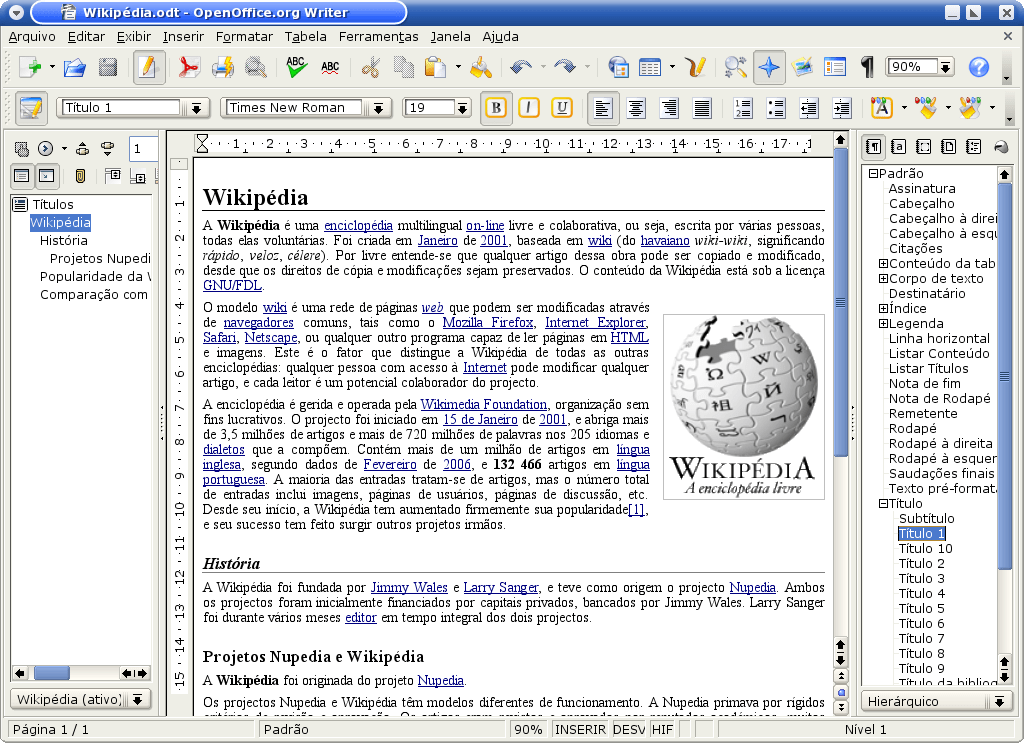Screen dimensions: 1024x743
Task: Open the Ferramentas menu
Action: (378, 36)
